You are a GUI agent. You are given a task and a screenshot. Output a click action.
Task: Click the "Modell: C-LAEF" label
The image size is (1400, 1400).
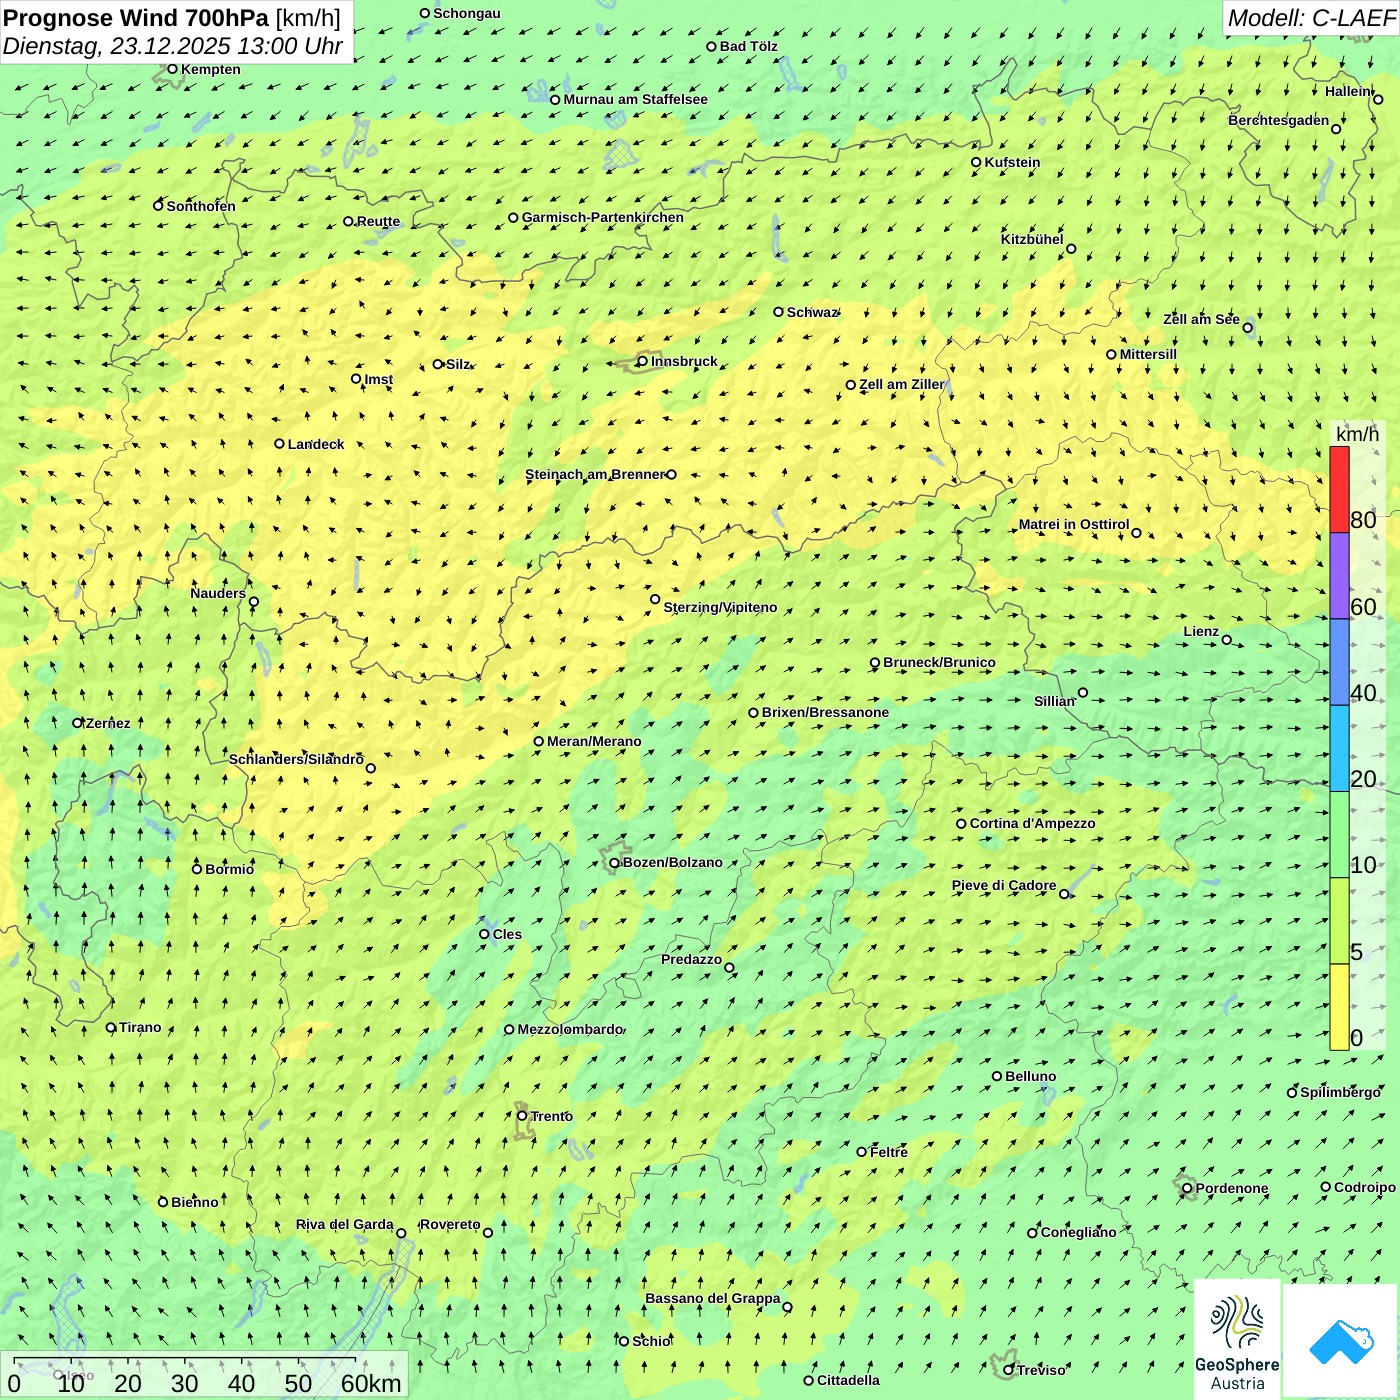point(1311,18)
